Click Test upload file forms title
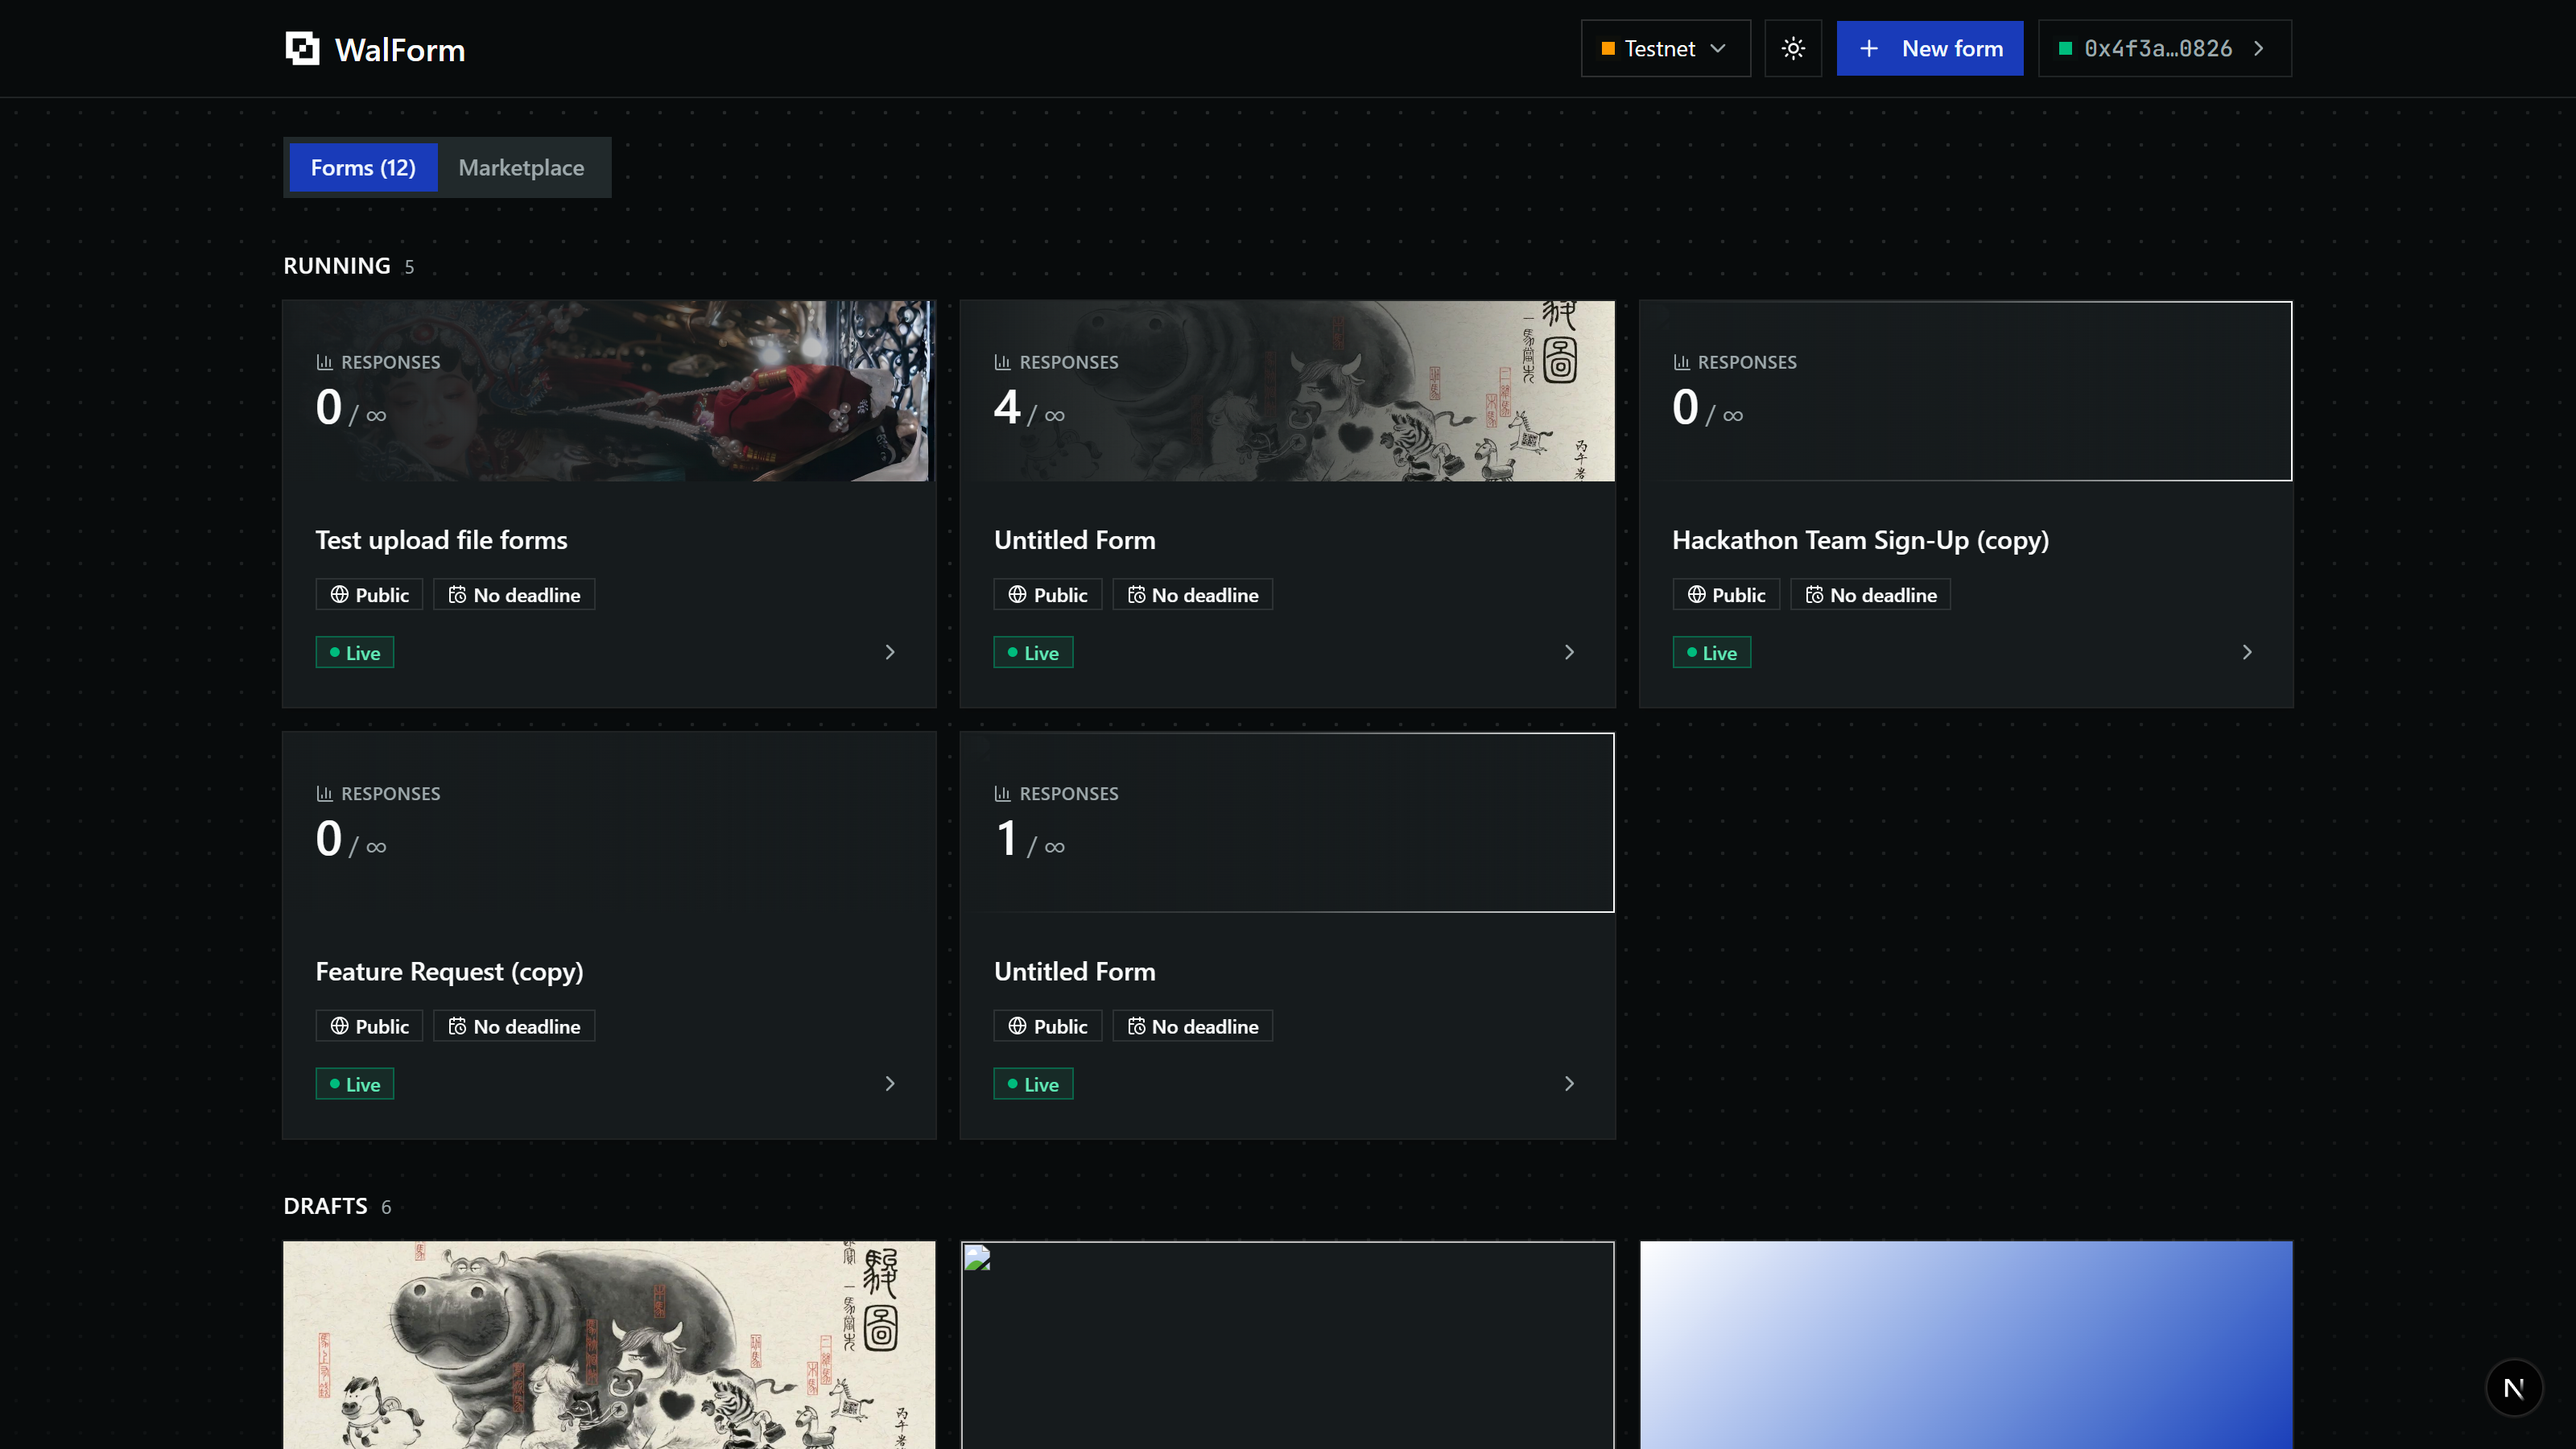This screenshot has width=2576, height=1449. coord(441,540)
